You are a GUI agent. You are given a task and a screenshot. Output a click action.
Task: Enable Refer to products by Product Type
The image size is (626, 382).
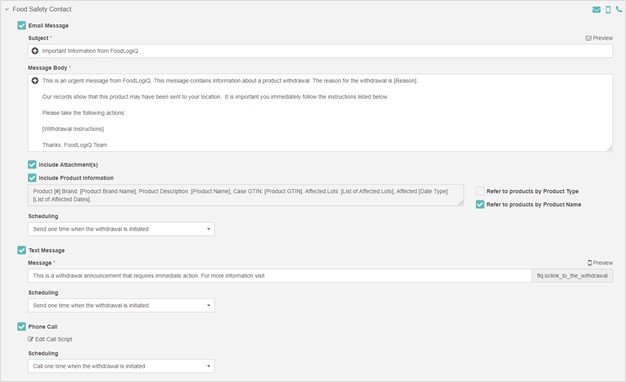[x=480, y=191]
